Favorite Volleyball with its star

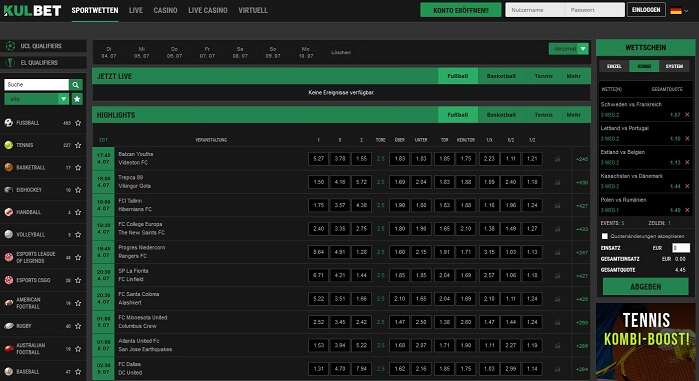tap(78, 235)
